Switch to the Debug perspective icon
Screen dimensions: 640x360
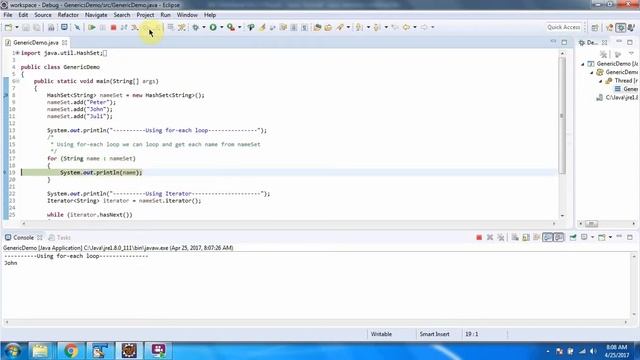tap(621, 27)
